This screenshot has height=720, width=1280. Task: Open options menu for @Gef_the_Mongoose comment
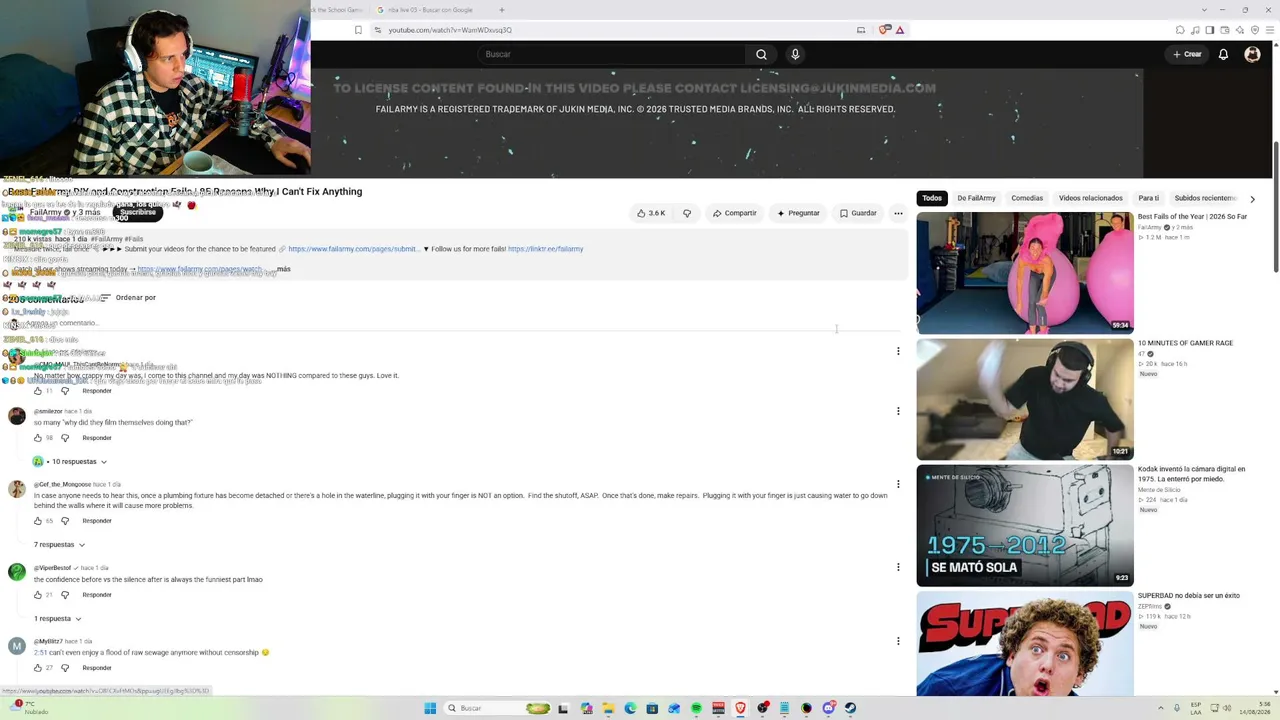pos(898,484)
